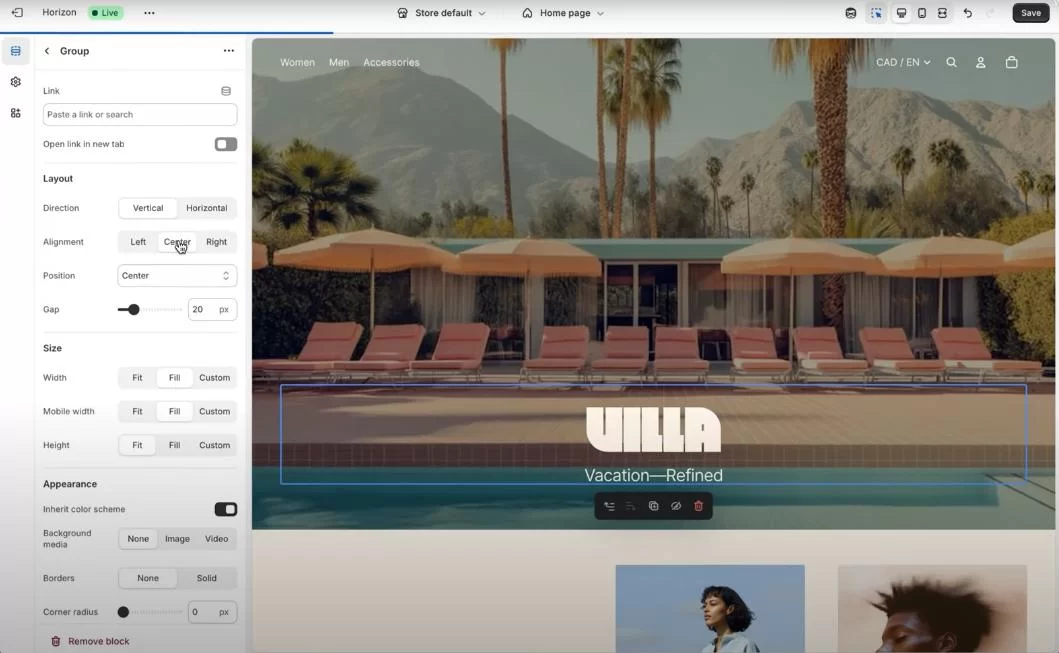Click the undo arrow icon
The height and width of the screenshot is (653, 1059).
[x=968, y=13]
